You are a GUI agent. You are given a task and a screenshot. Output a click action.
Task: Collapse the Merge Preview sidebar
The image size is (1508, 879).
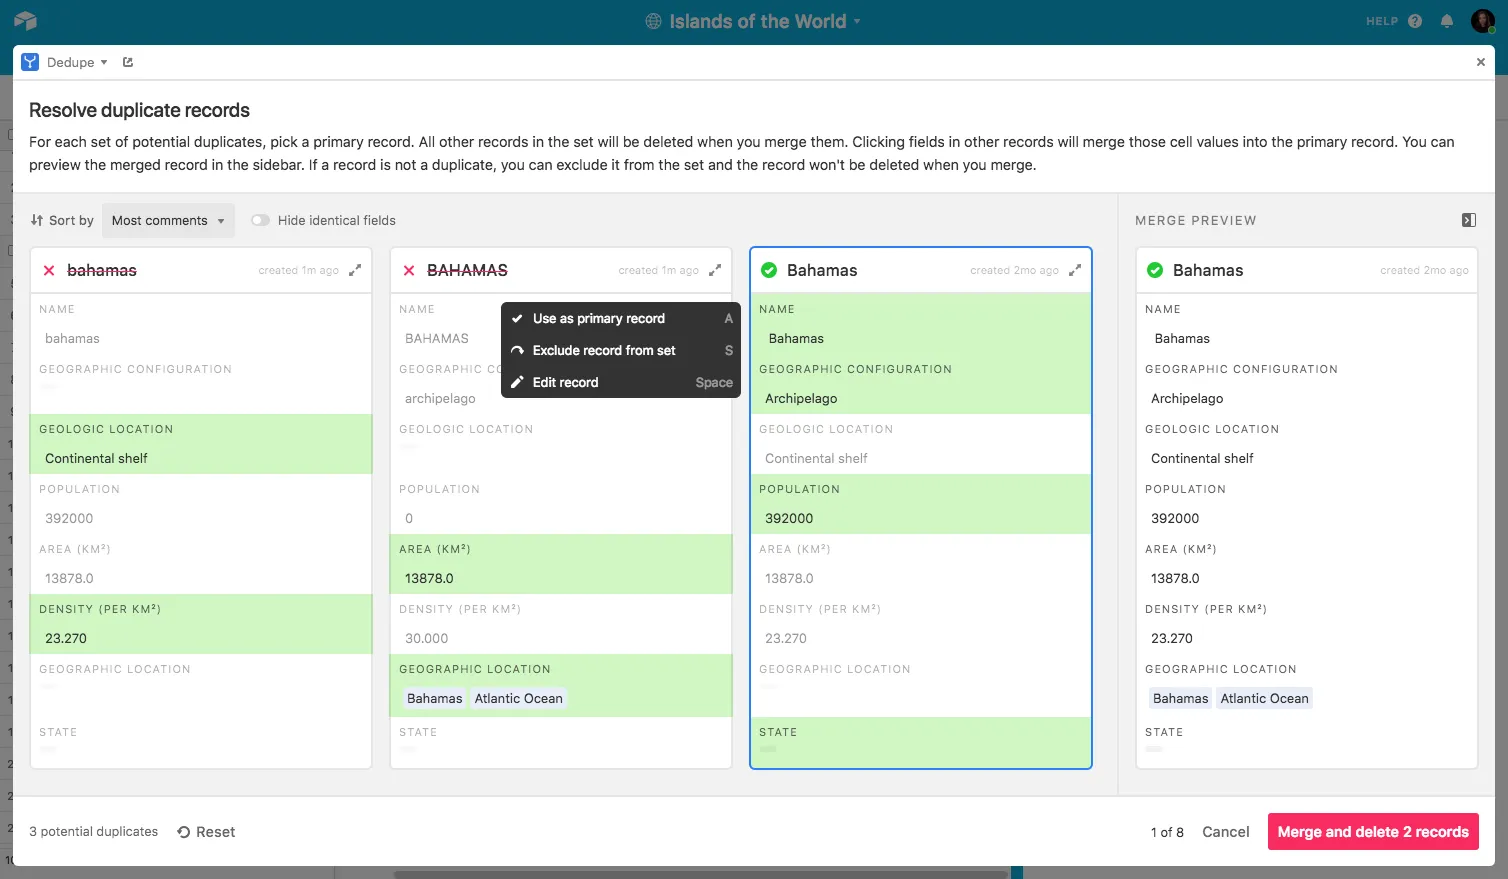click(x=1468, y=220)
